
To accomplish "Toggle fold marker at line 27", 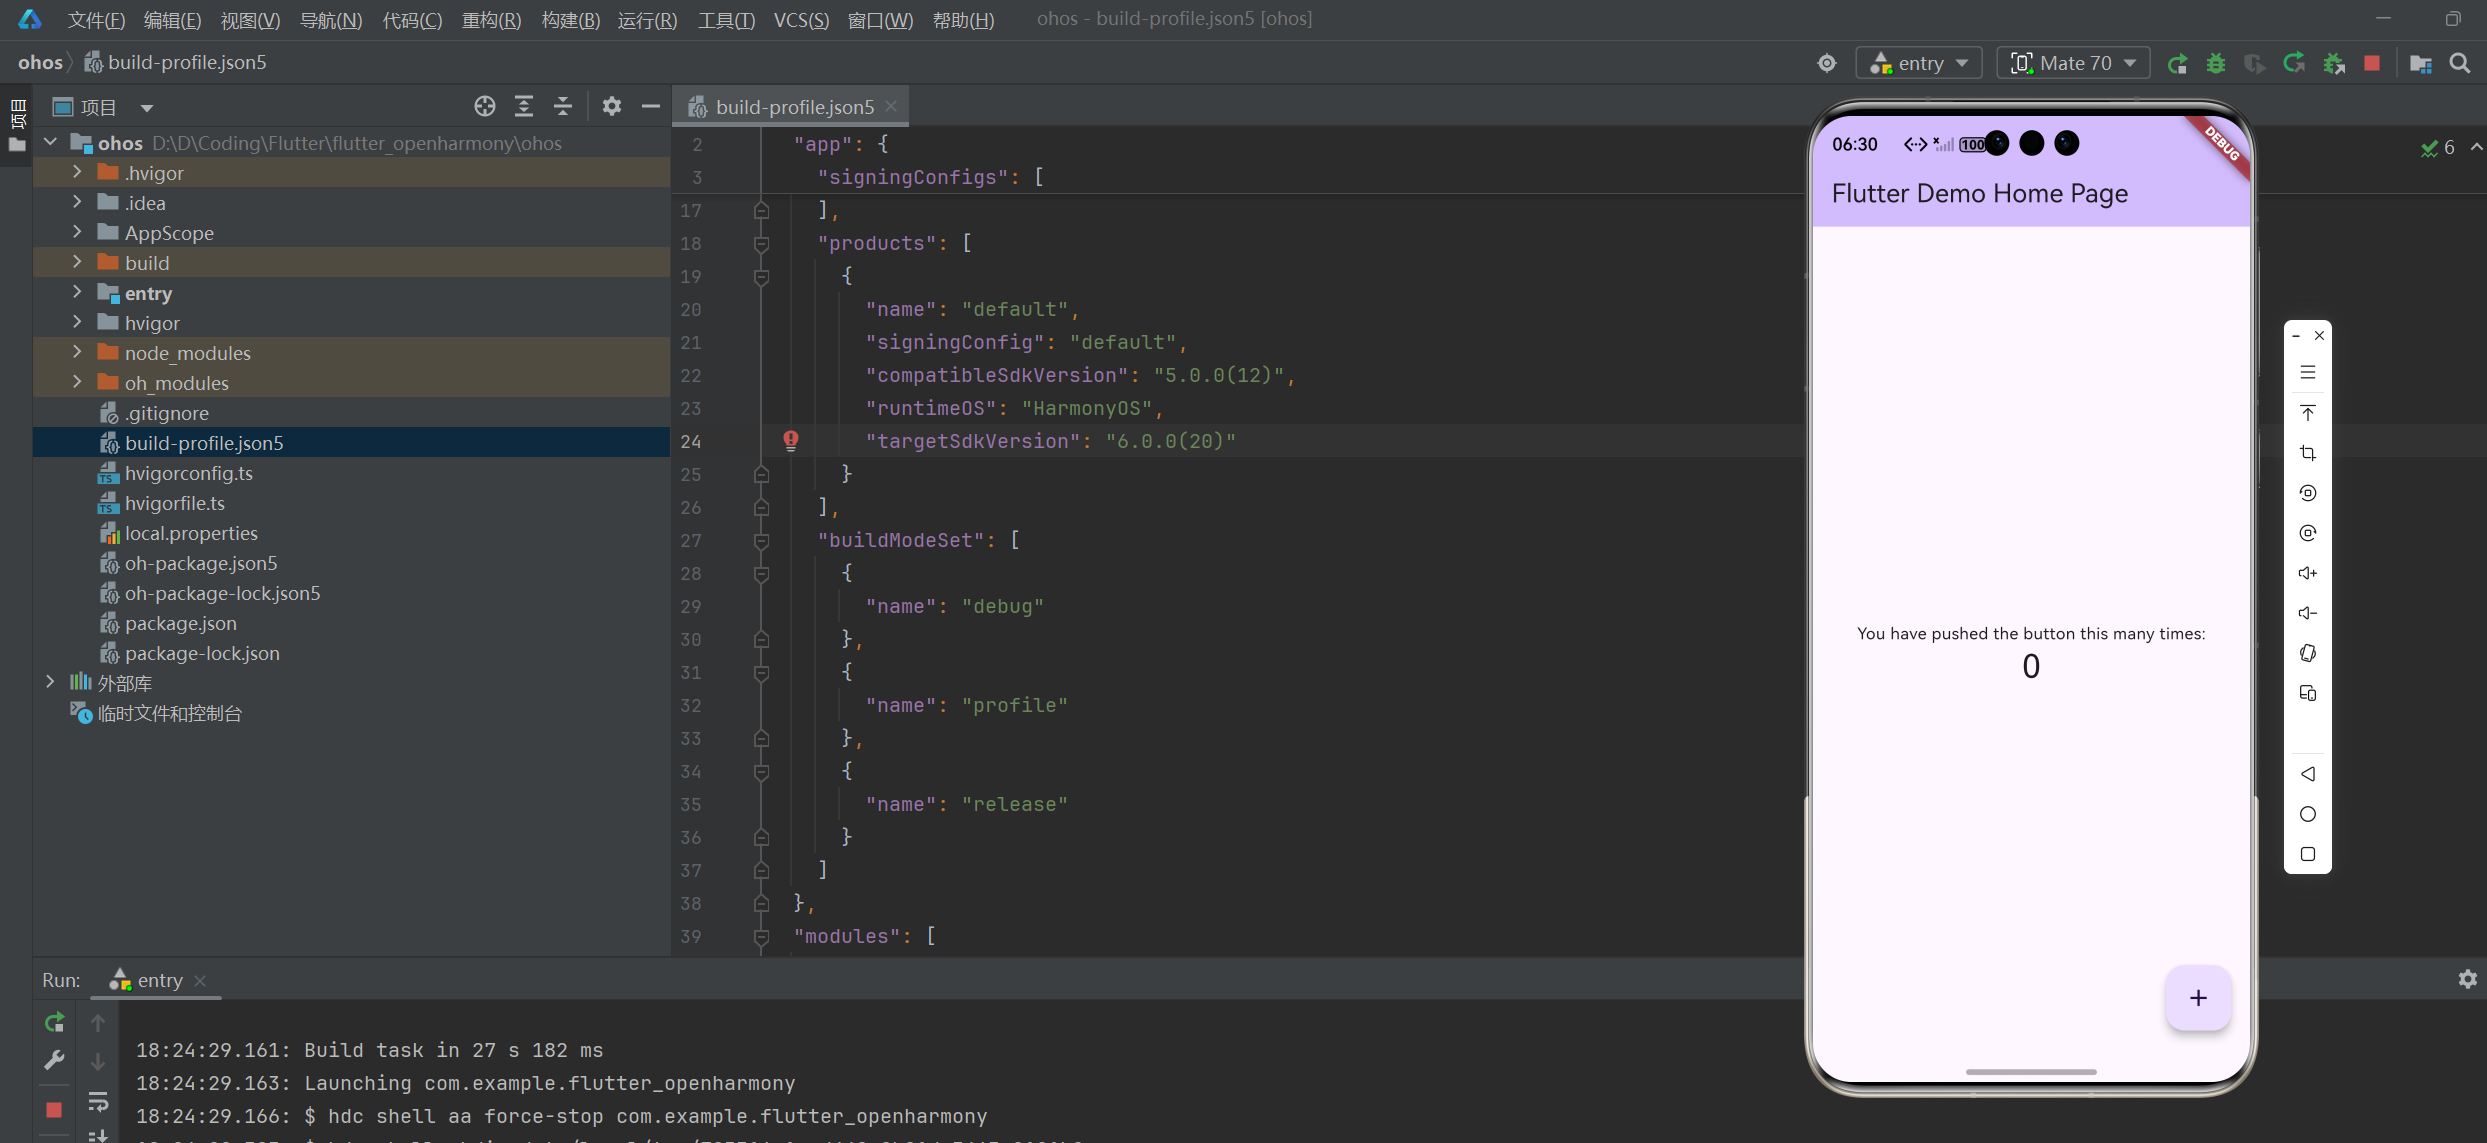I will 761,541.
